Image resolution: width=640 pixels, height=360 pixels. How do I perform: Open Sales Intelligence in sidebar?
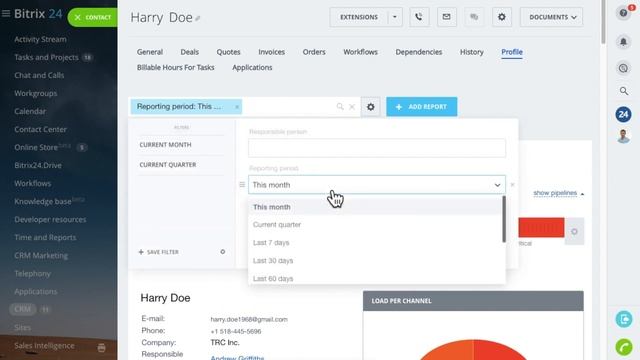click(44, 346)
